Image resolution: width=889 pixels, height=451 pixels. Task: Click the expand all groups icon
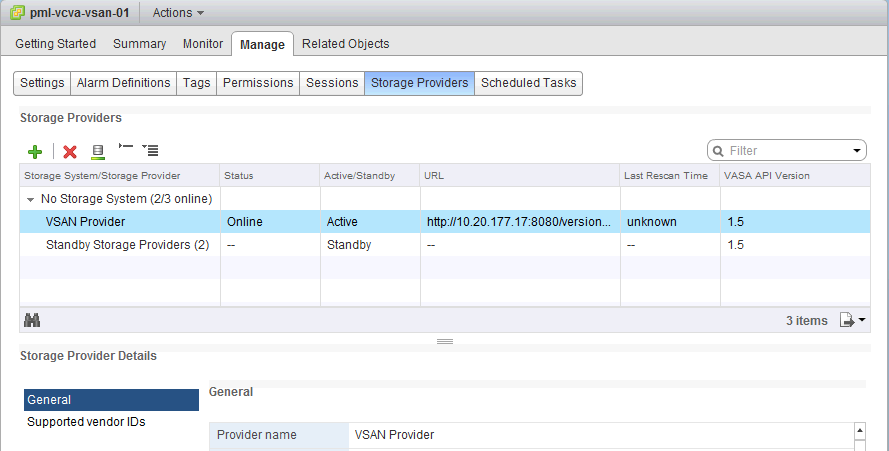125,149
